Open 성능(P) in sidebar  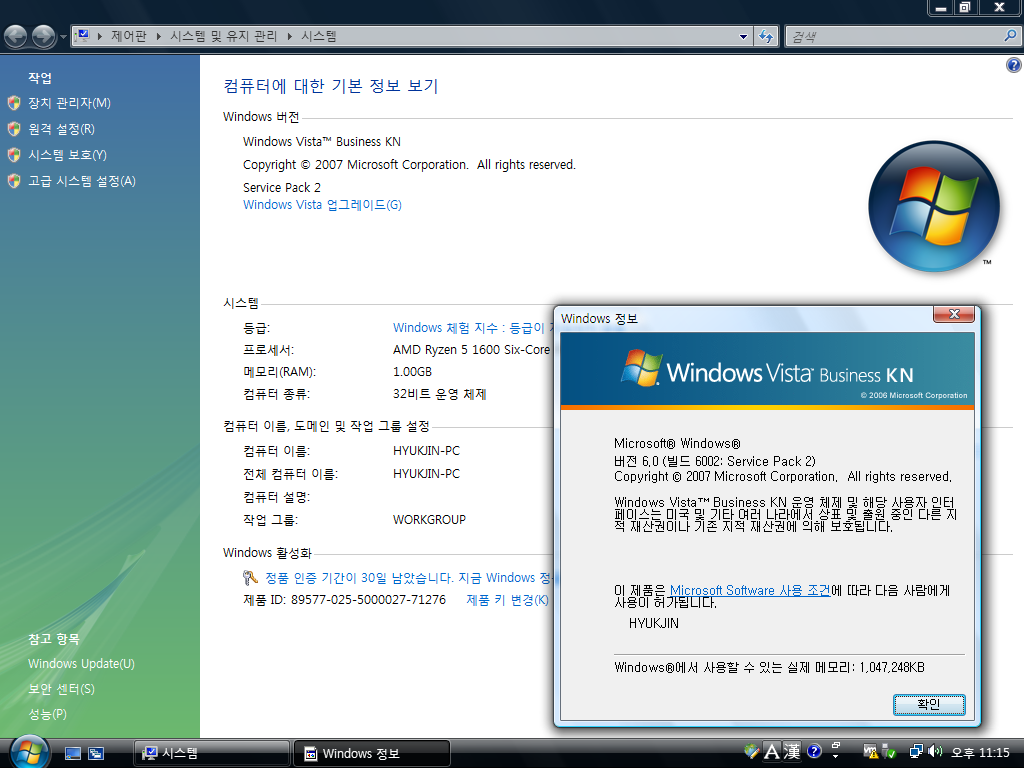coord(47,714)
